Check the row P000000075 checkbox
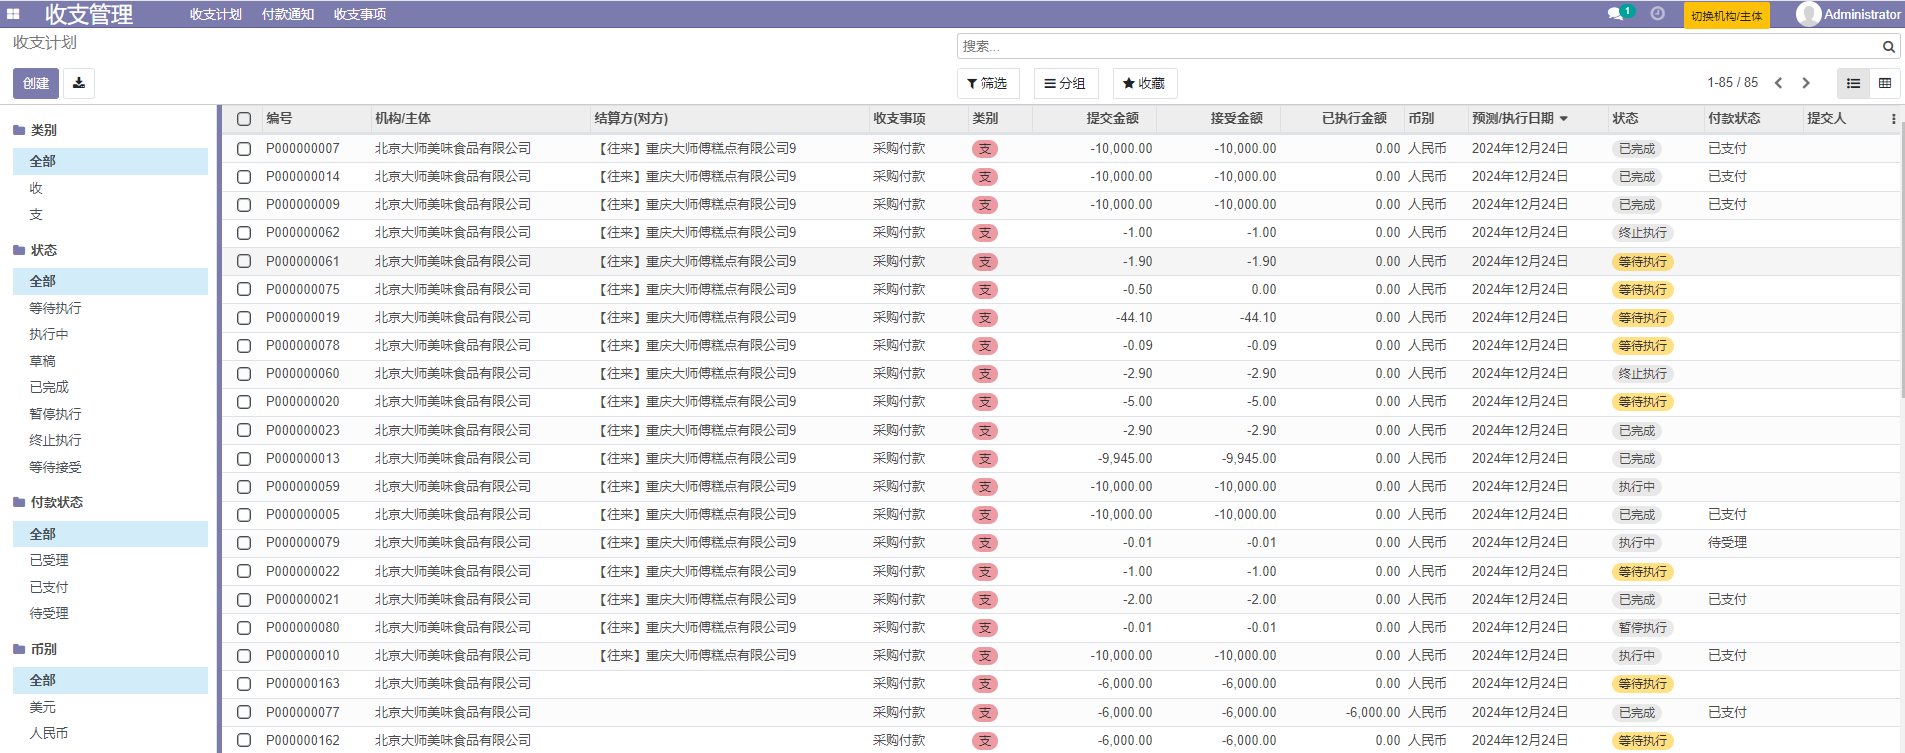 [244, 289]
